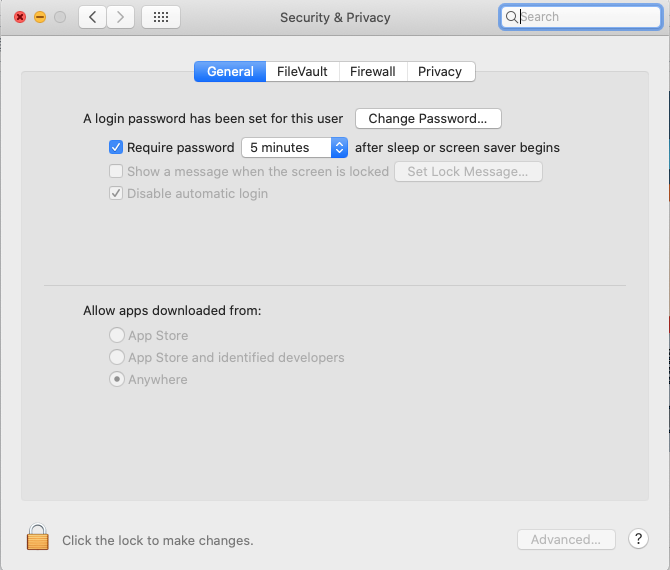Show all preferences via grid icon
Viewport: 670px width, 570px height.
pyautogui.click(x=161, y=17)
